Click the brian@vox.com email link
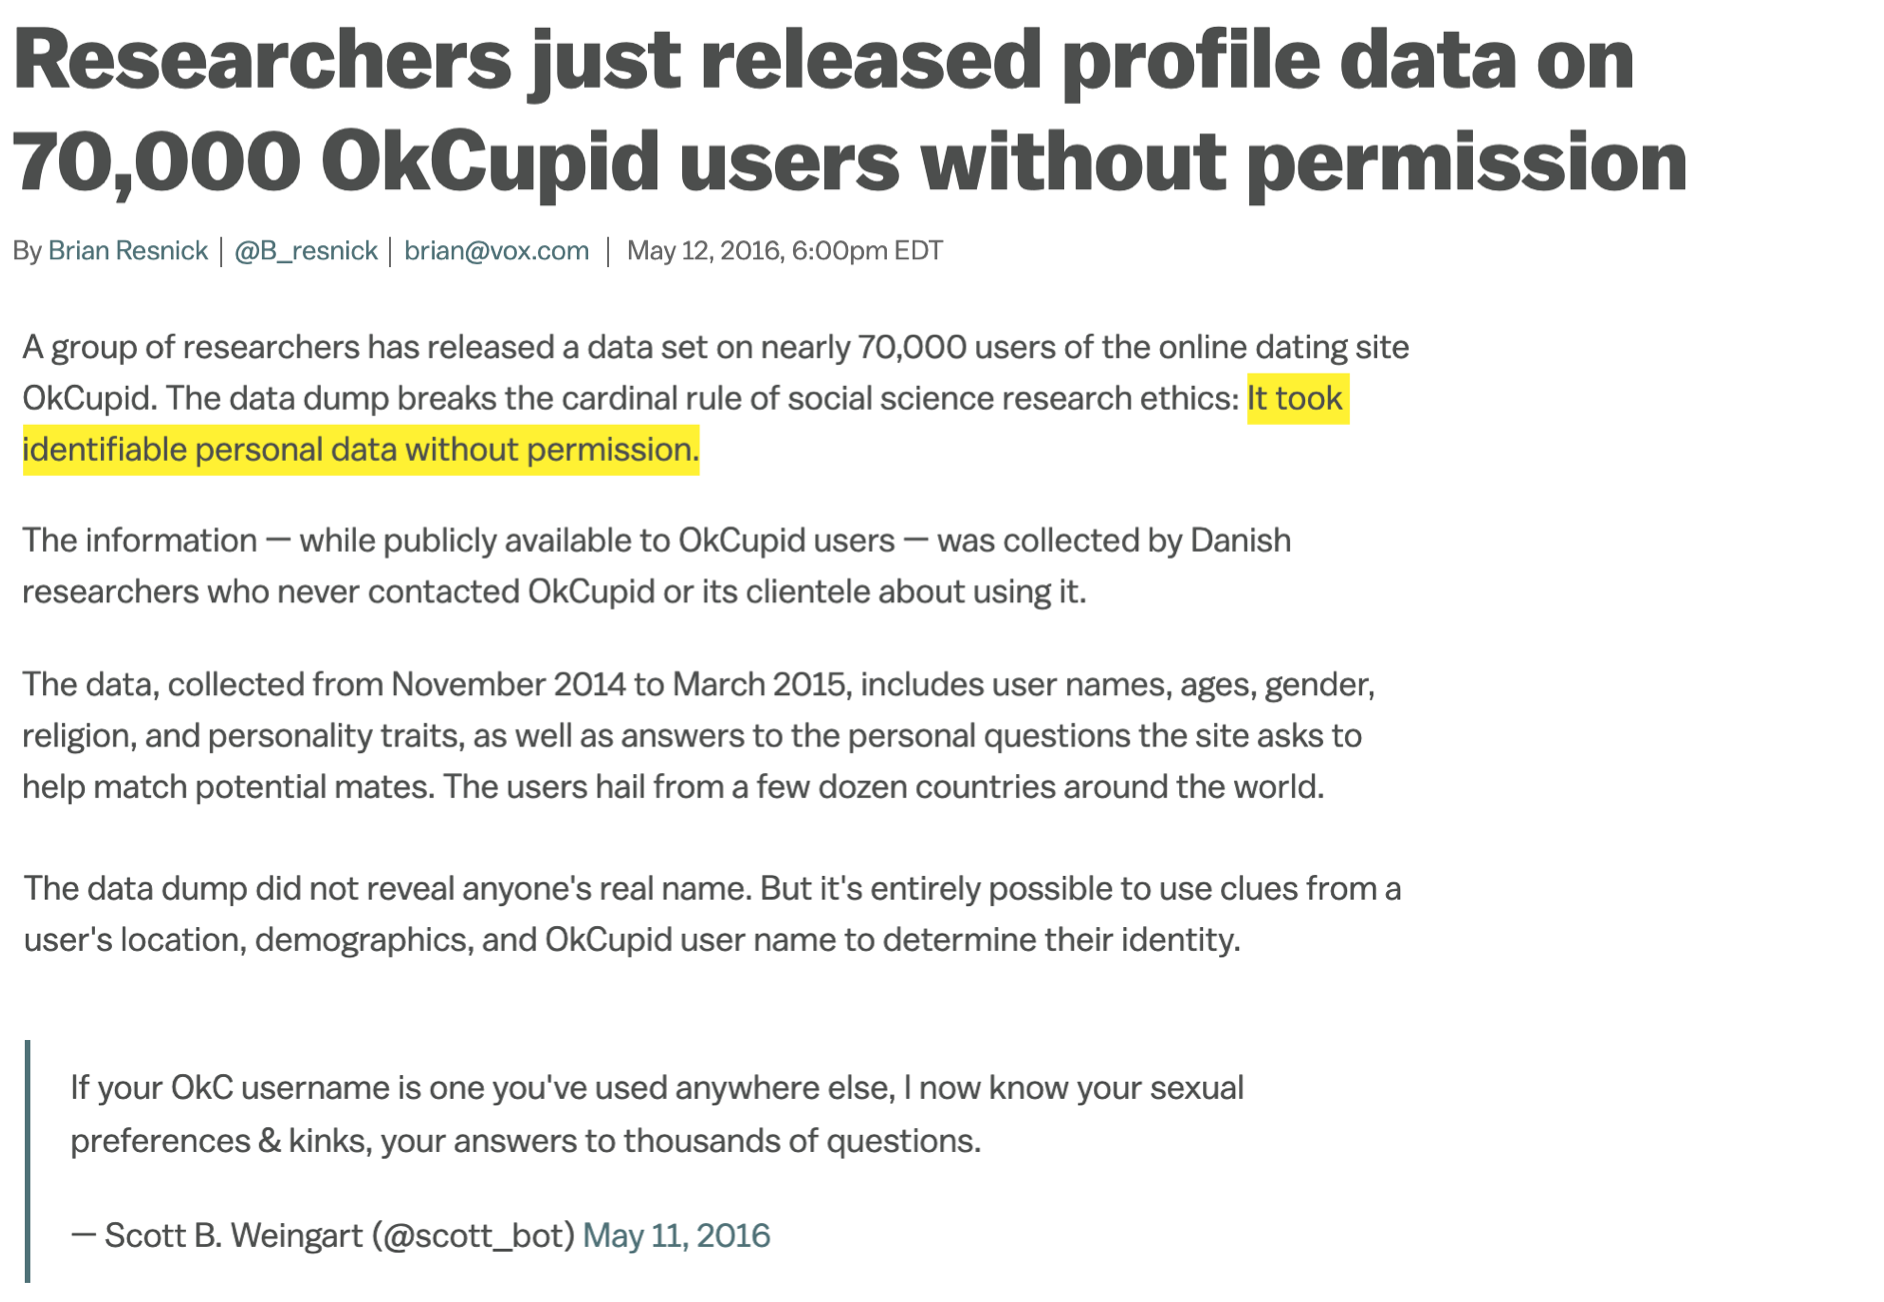Screen dimensions: 1884x1302 [x=496, y=250]
